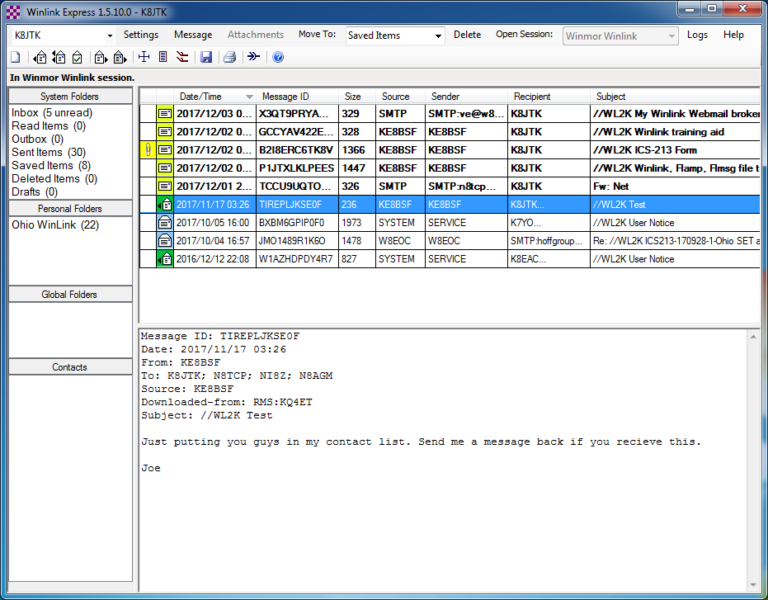Open the Logs menu
The image size is (768, 600).
pyautogui.click(x=697, y=35)
